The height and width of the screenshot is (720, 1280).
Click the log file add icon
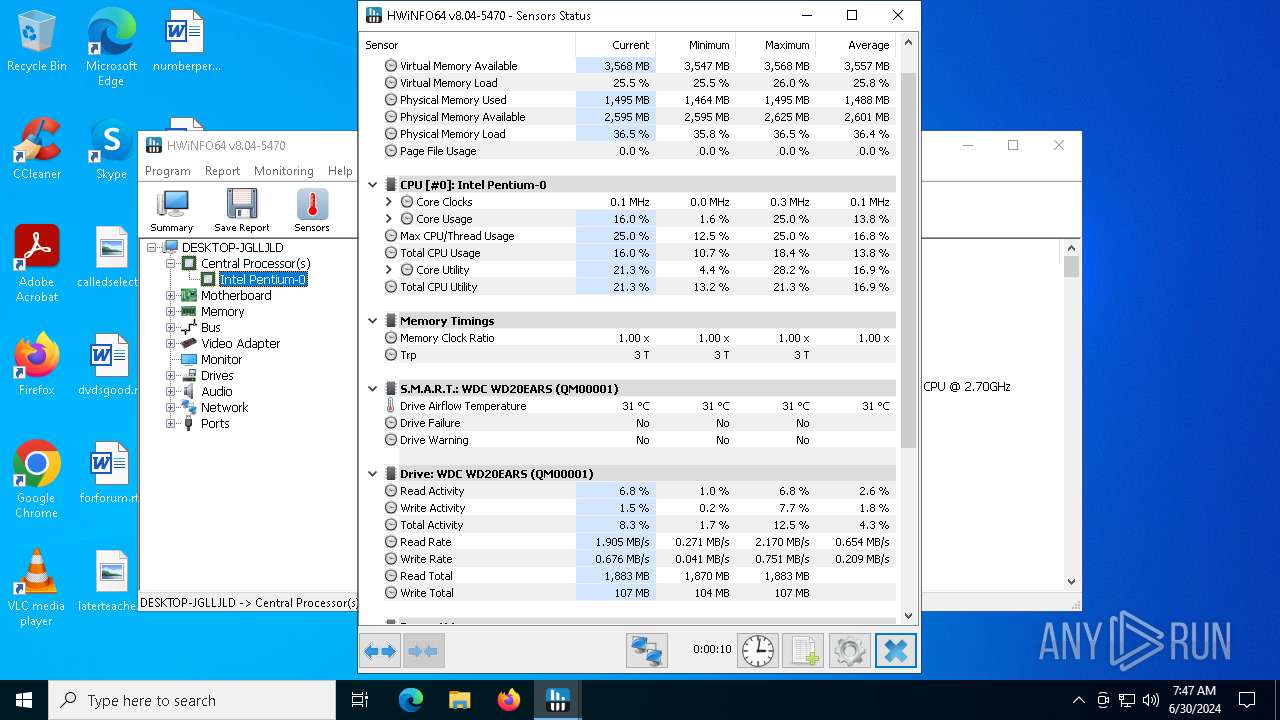[803, 651]
